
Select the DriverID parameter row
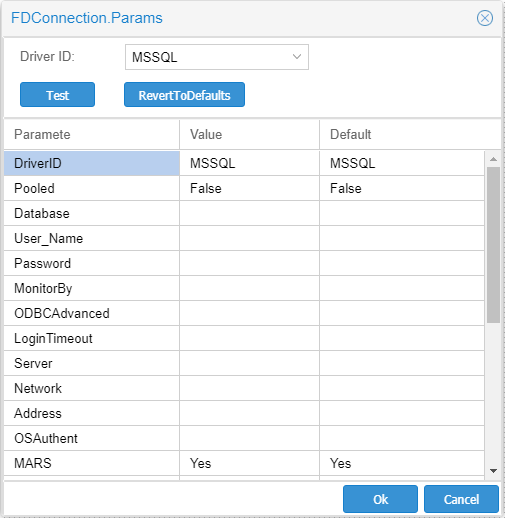click(x=244, y=163)
